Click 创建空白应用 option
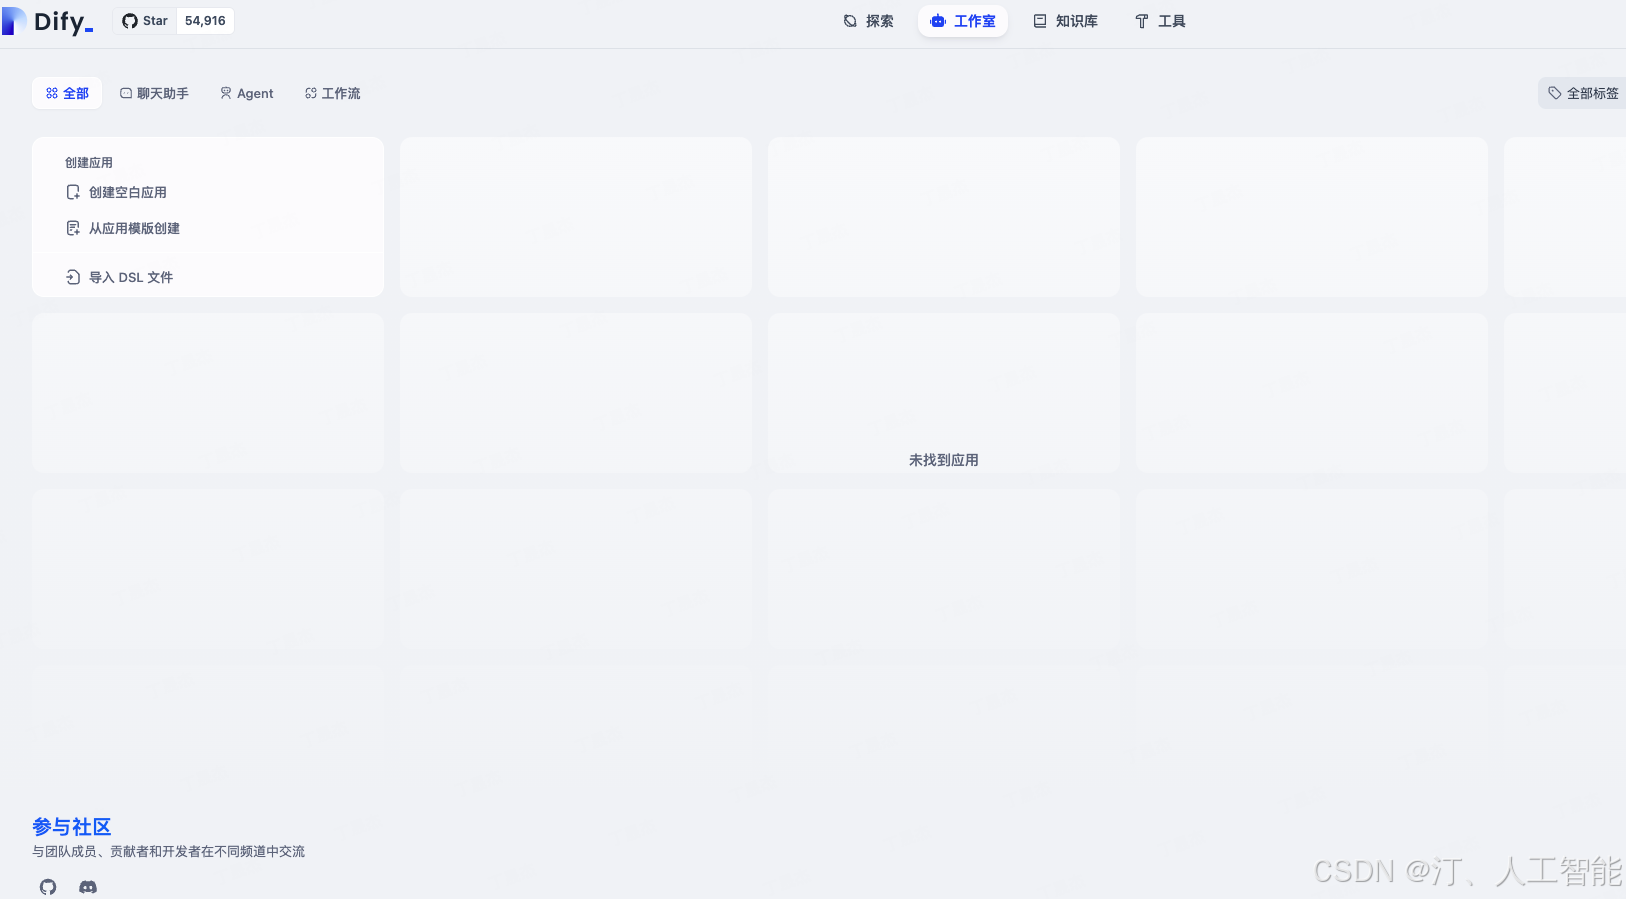The image size is (1626, 899). point(127,192)
